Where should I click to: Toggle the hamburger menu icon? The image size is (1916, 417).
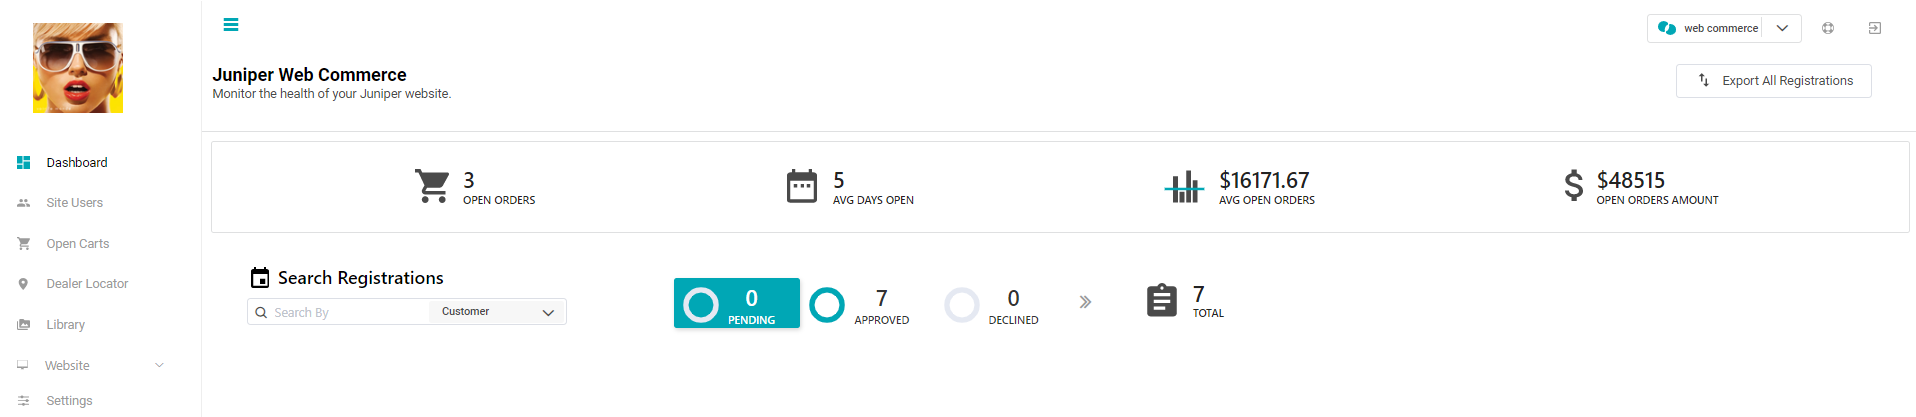point(231,25)
